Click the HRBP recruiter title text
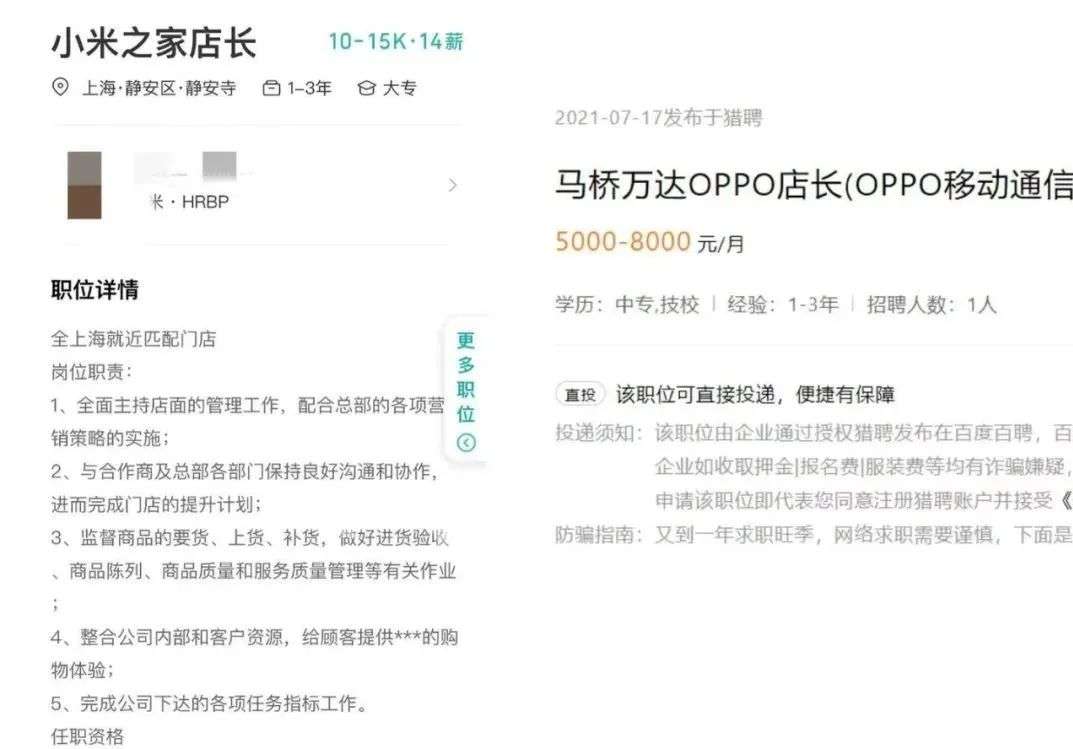1073x749 pixels. coord(205,202)
